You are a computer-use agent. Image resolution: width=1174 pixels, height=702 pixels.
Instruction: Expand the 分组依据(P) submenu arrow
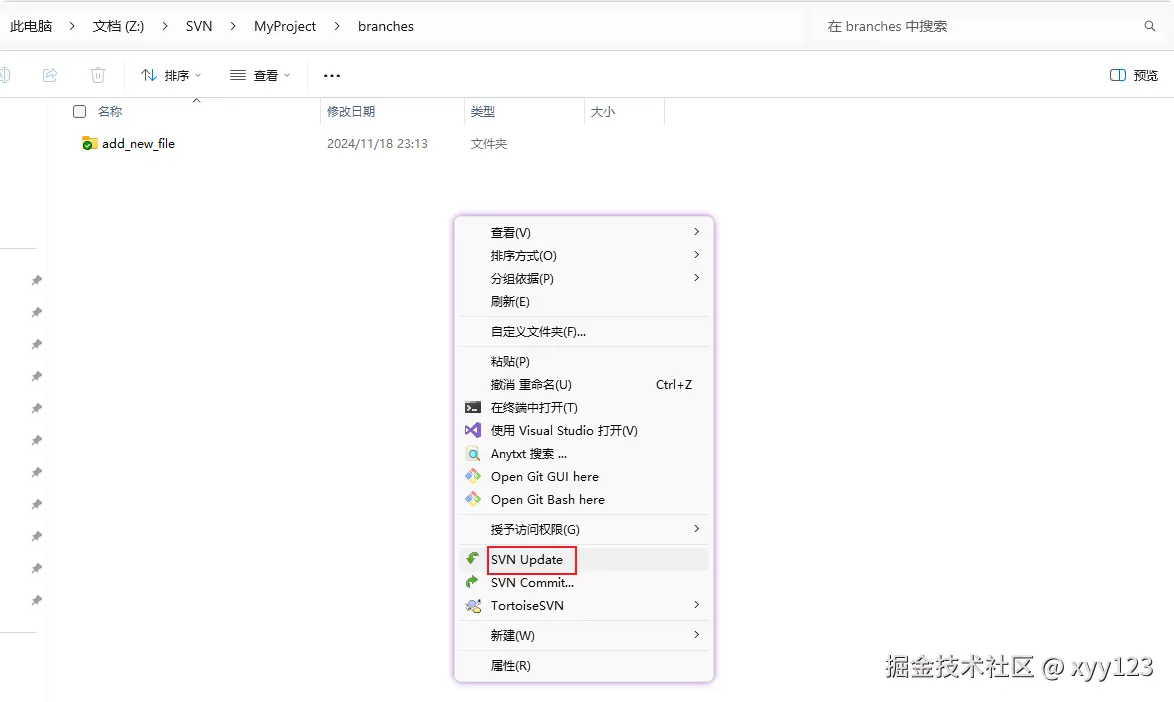(696, 278)
